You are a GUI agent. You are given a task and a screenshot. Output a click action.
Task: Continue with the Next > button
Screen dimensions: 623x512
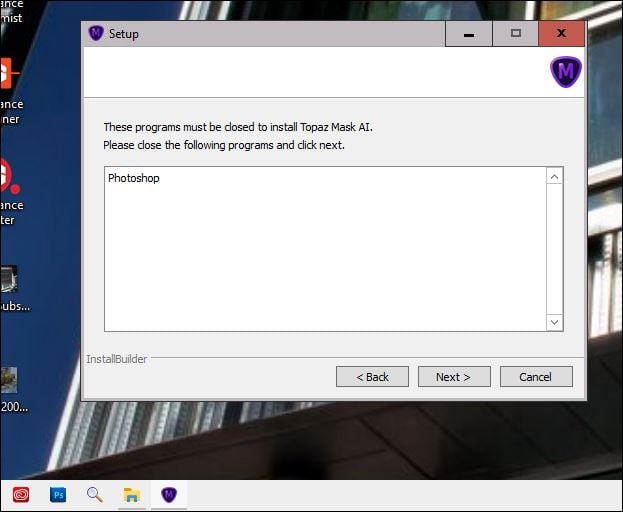(x=454, y=377)
